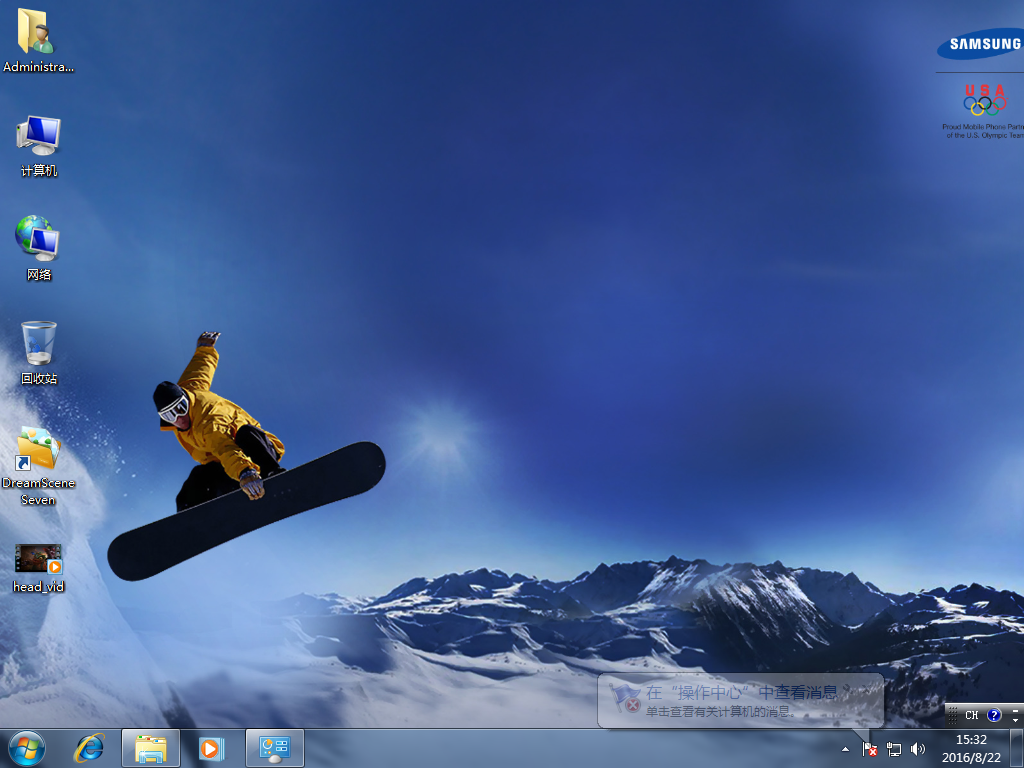
Task: Click the network tray icon
Action: 894,748
